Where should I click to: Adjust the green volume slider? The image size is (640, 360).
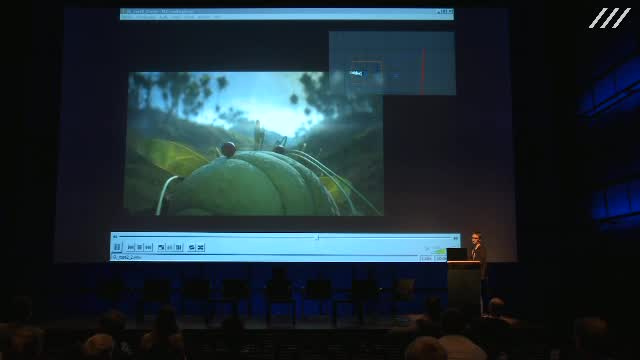point(439,251)
